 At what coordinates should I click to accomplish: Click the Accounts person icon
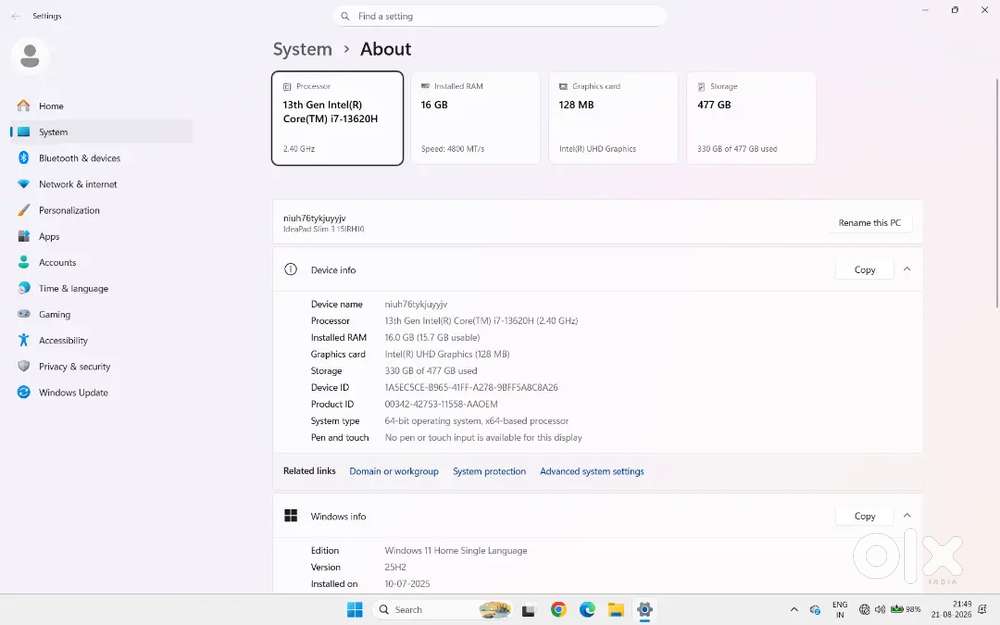[24, 262]
